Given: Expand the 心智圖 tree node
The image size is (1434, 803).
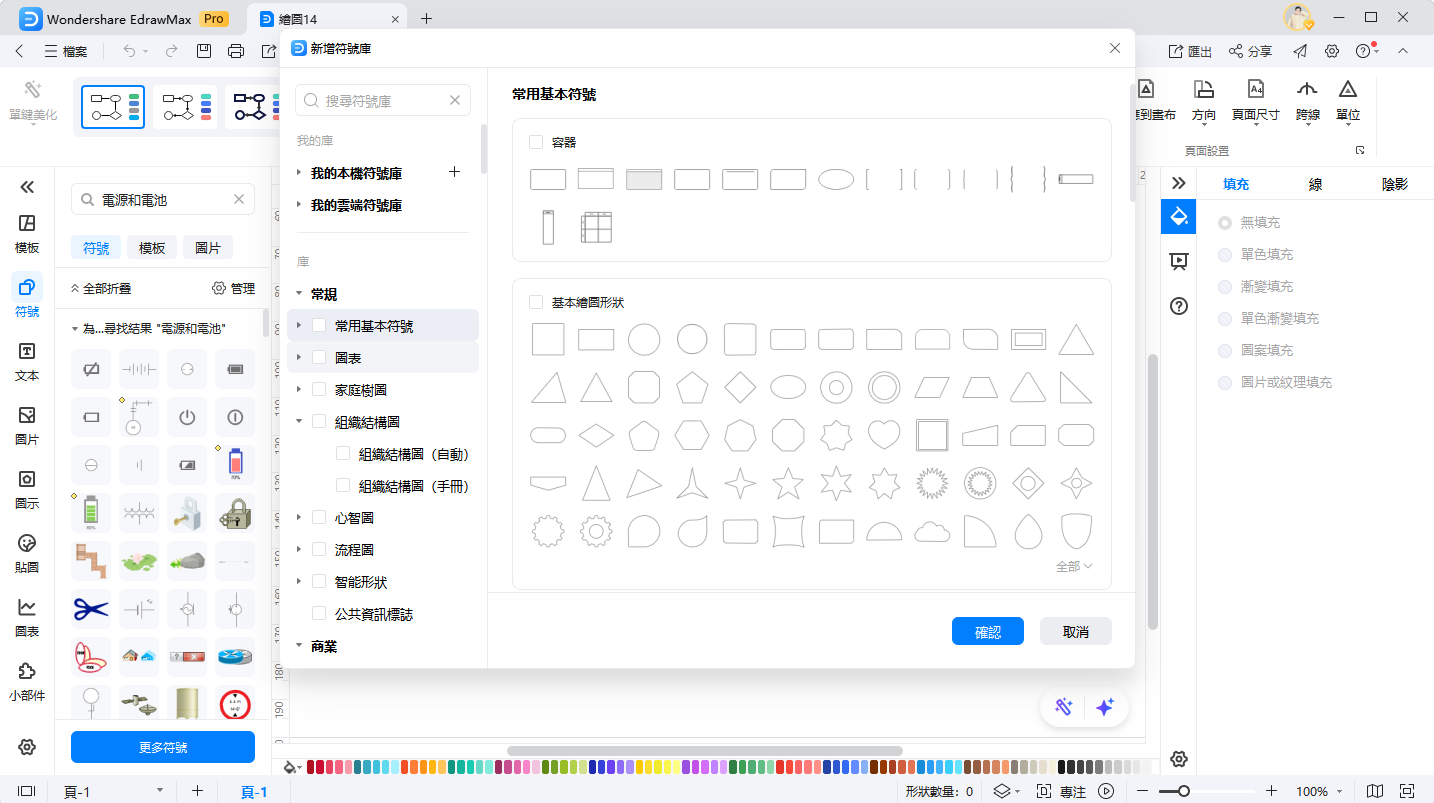Looking at the screenshot, I should 299,518.
